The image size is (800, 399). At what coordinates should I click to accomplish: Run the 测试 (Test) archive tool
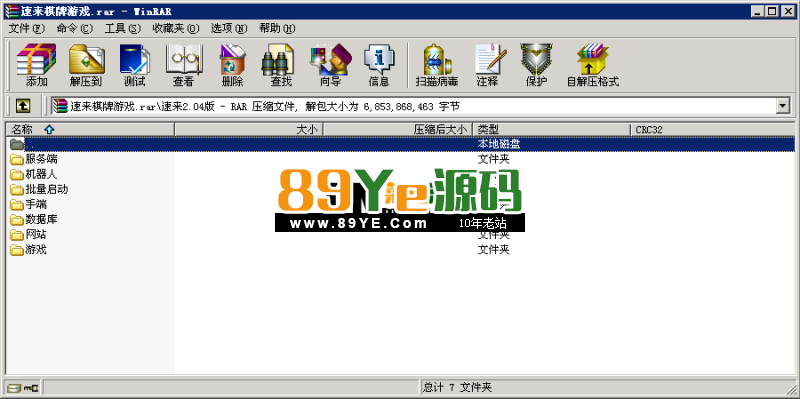[x=135, y=65]
